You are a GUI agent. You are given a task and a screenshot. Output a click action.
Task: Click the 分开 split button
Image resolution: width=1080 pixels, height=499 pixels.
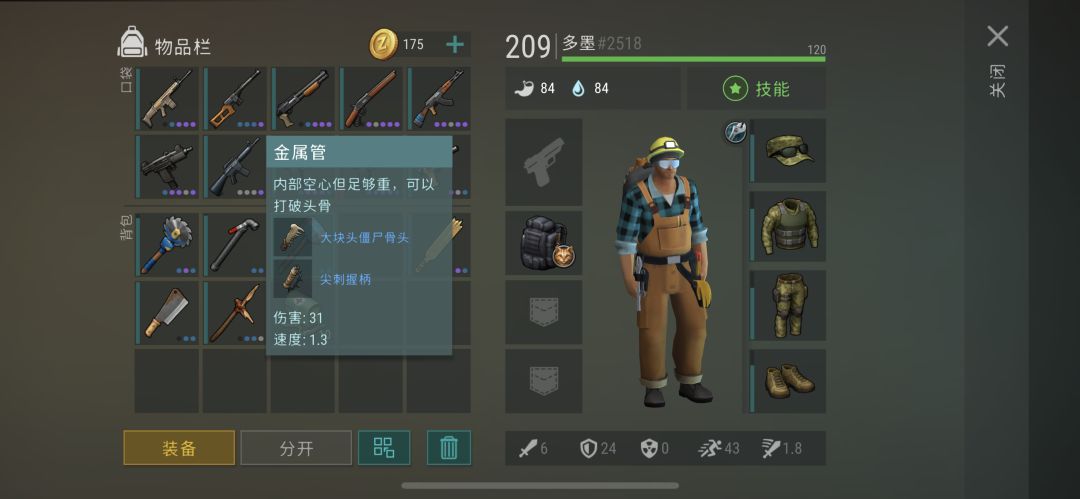[x=296, y=448]
